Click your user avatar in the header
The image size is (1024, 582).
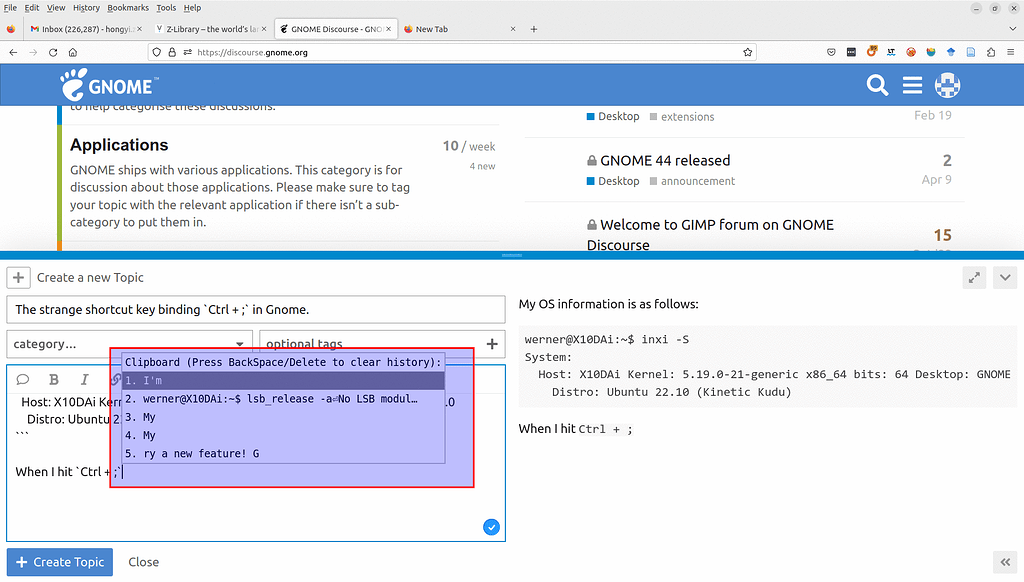pos(947,85)
